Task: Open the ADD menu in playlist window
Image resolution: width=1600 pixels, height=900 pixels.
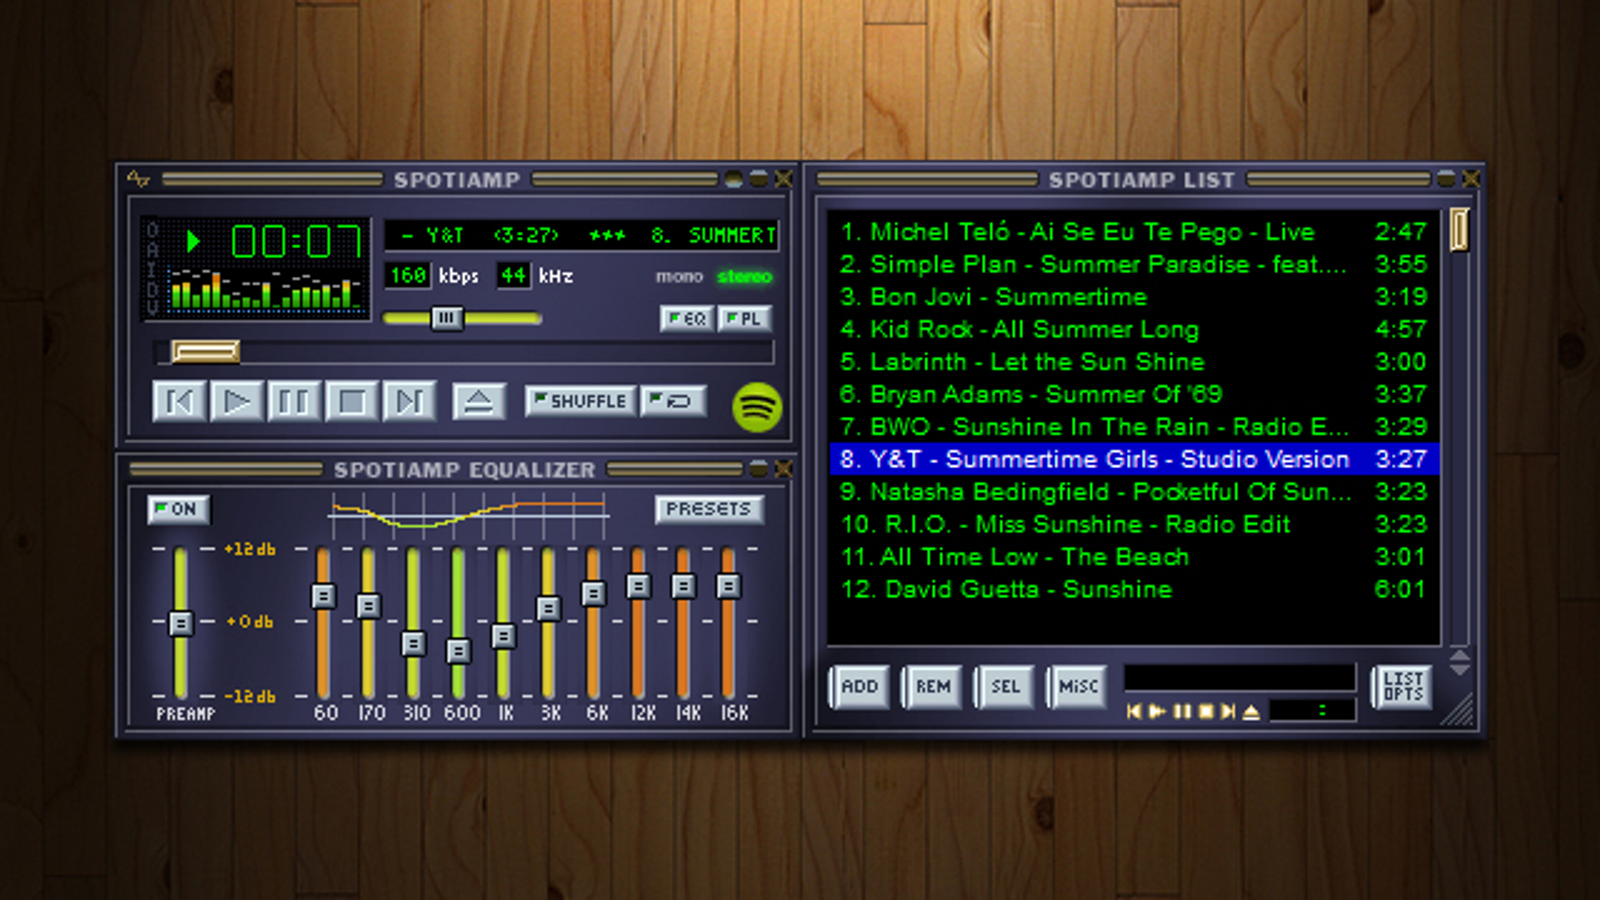Action: [859, 687]
